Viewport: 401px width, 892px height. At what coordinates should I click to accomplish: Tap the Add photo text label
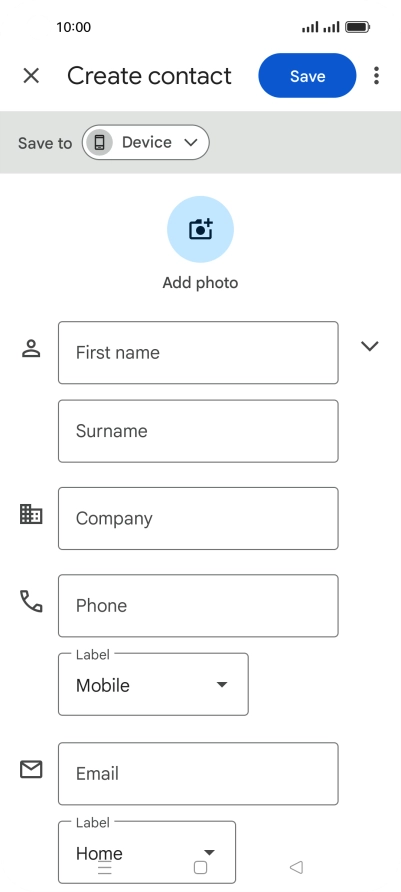(200, 283)
